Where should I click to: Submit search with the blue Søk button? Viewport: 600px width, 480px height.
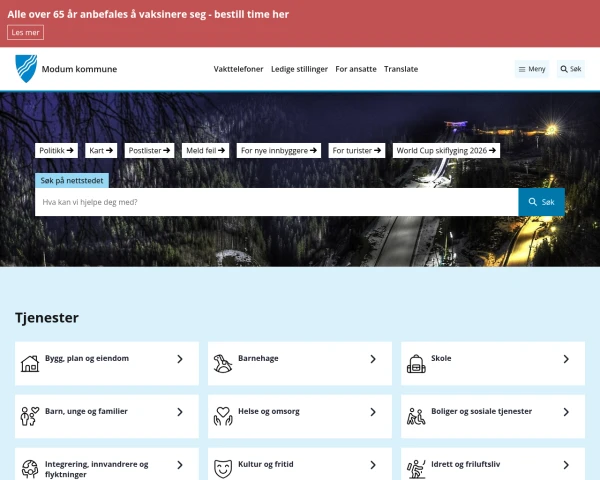coord(541,202)
